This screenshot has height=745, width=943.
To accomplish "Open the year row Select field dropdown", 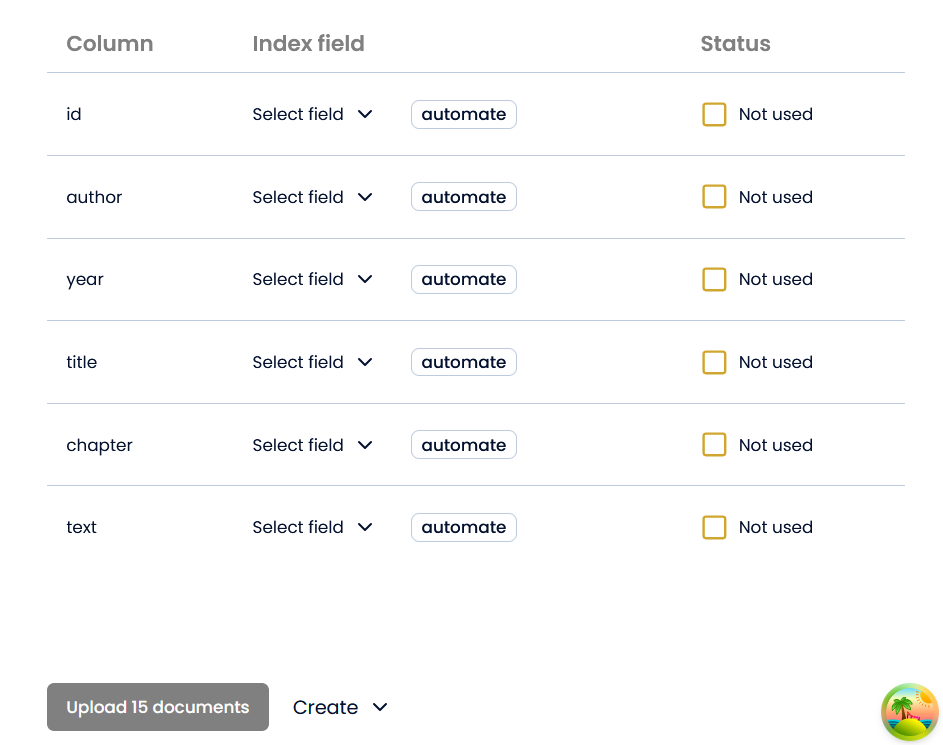I will pos(312,280).
